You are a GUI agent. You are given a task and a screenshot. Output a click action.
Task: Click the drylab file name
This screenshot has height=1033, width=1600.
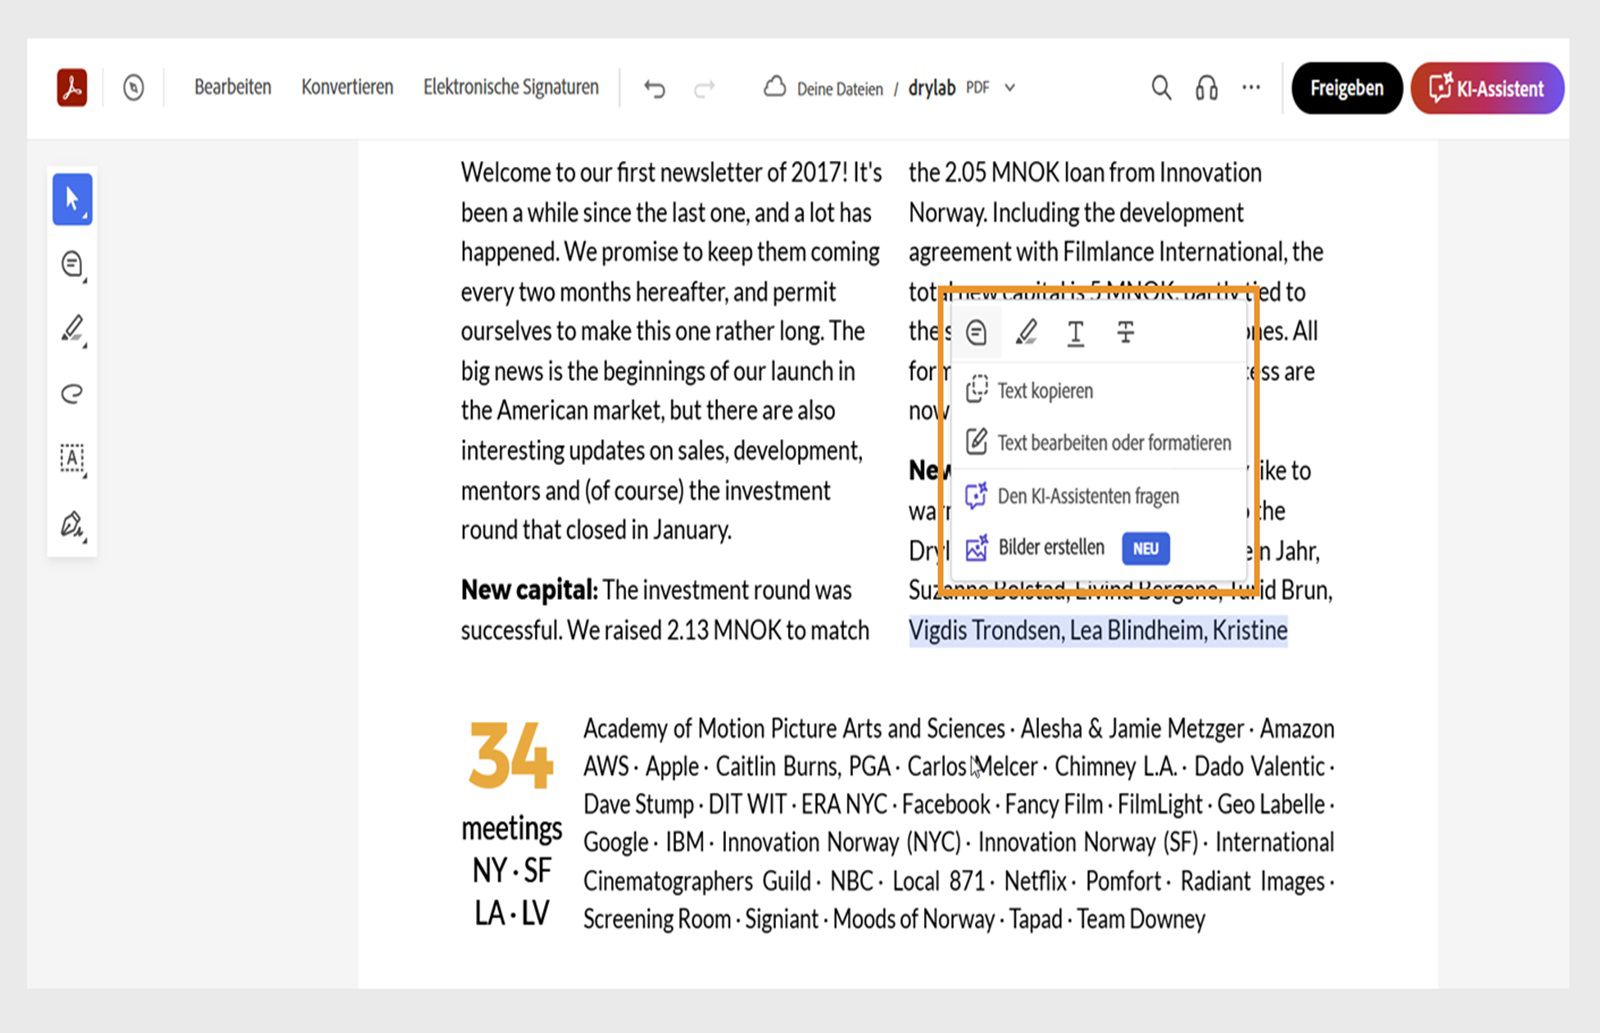pyautogui.click(x=932, y=88)
